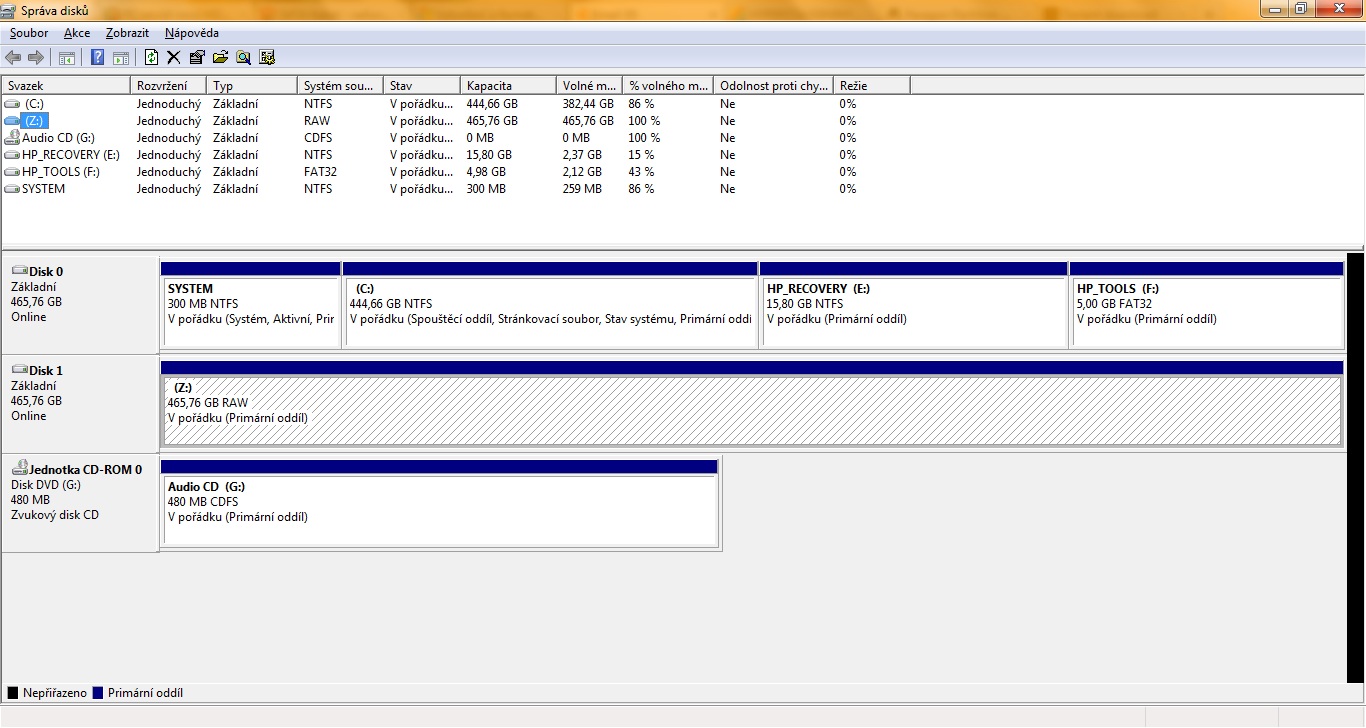The width and height of the screenshot is (1366, 728).
Task: Select the Jednotka CD-ROM 0 label panel
Action: point(80,503)
